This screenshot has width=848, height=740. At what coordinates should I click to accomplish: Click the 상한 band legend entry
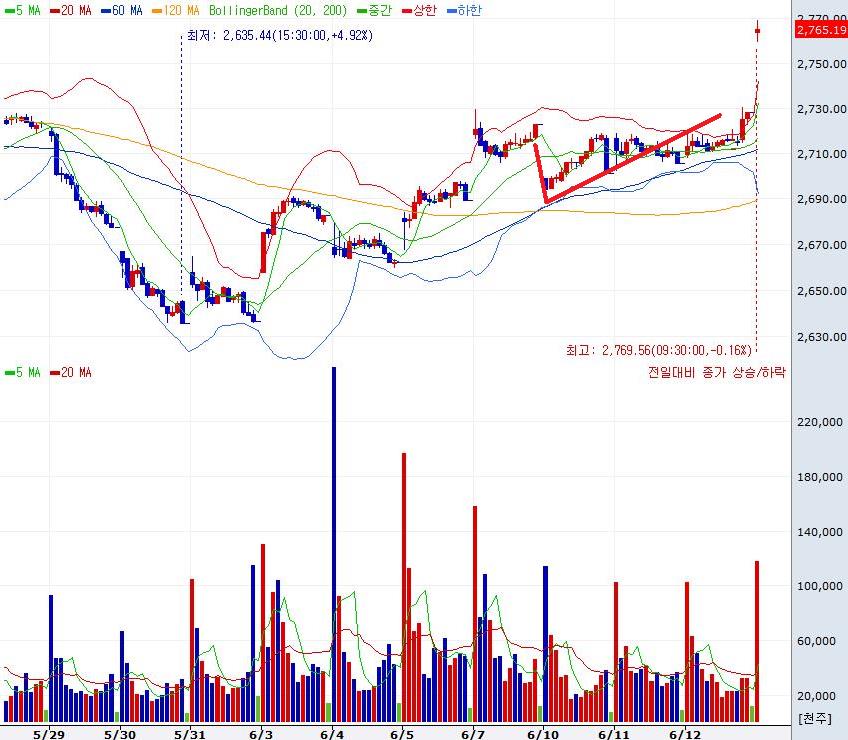pos(419,10)
